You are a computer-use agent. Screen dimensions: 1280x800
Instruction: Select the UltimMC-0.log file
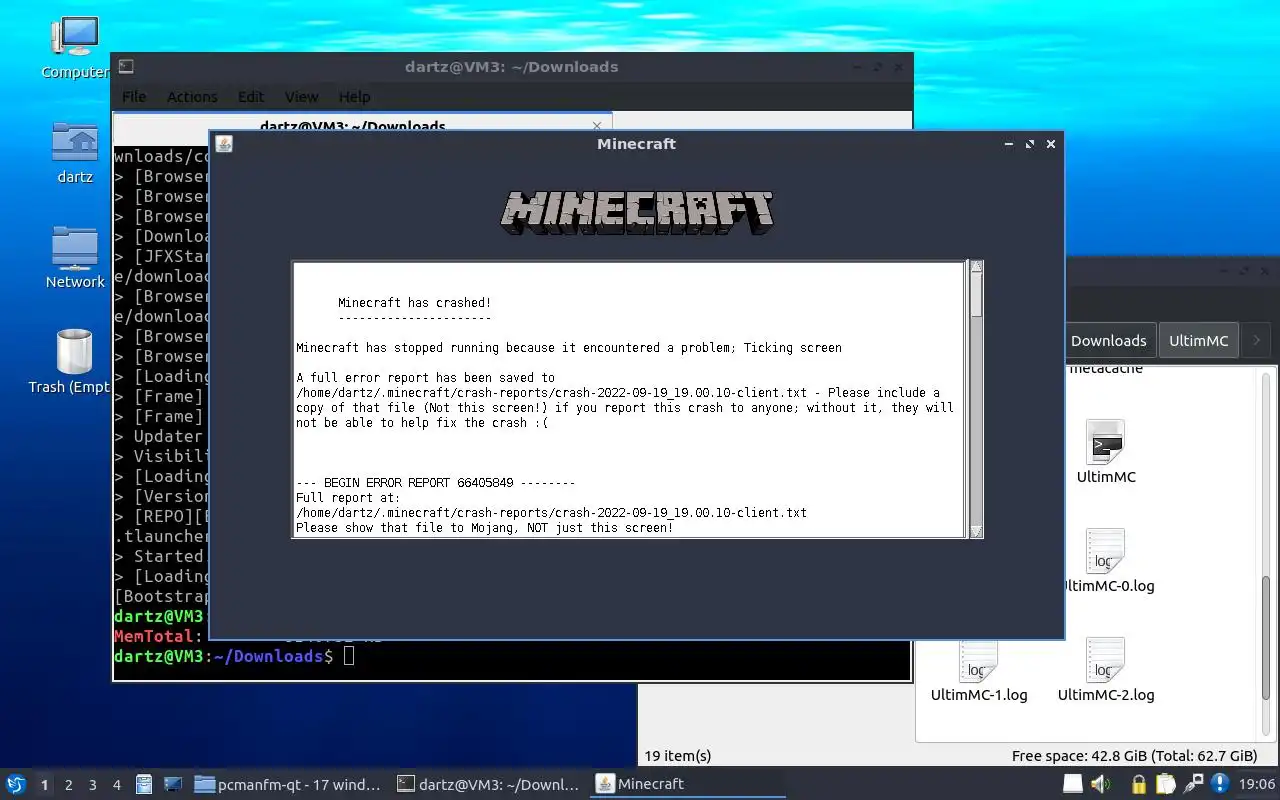[x=1106, y=562]
